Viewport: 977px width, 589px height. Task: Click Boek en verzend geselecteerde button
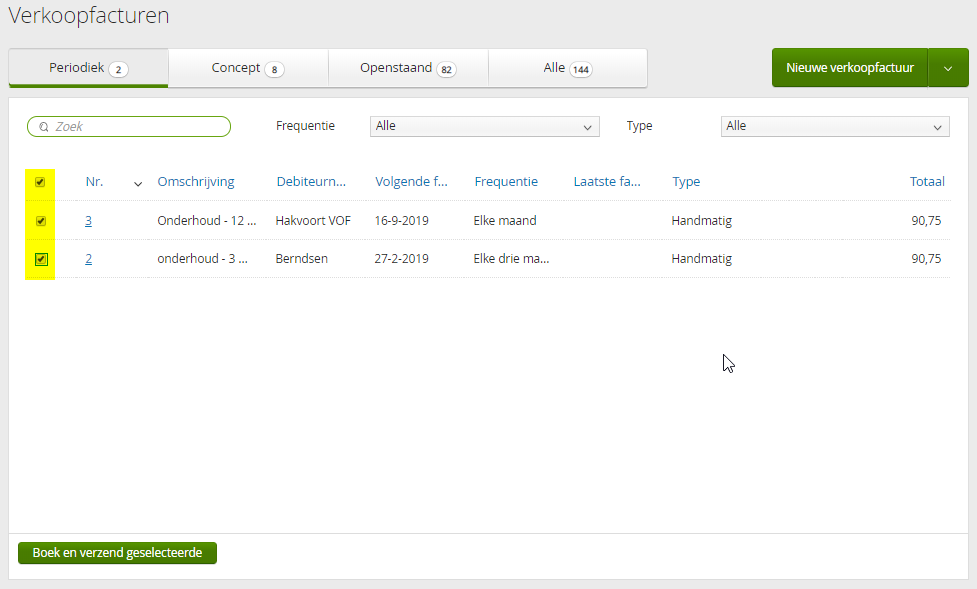click(117, 553)
